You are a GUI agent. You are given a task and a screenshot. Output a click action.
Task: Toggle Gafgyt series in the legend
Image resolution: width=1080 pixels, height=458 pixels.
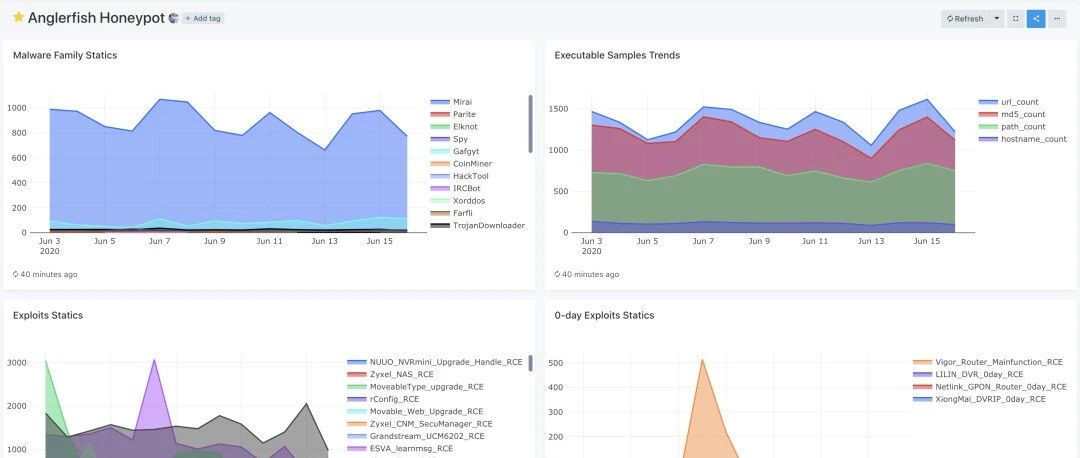455,152
